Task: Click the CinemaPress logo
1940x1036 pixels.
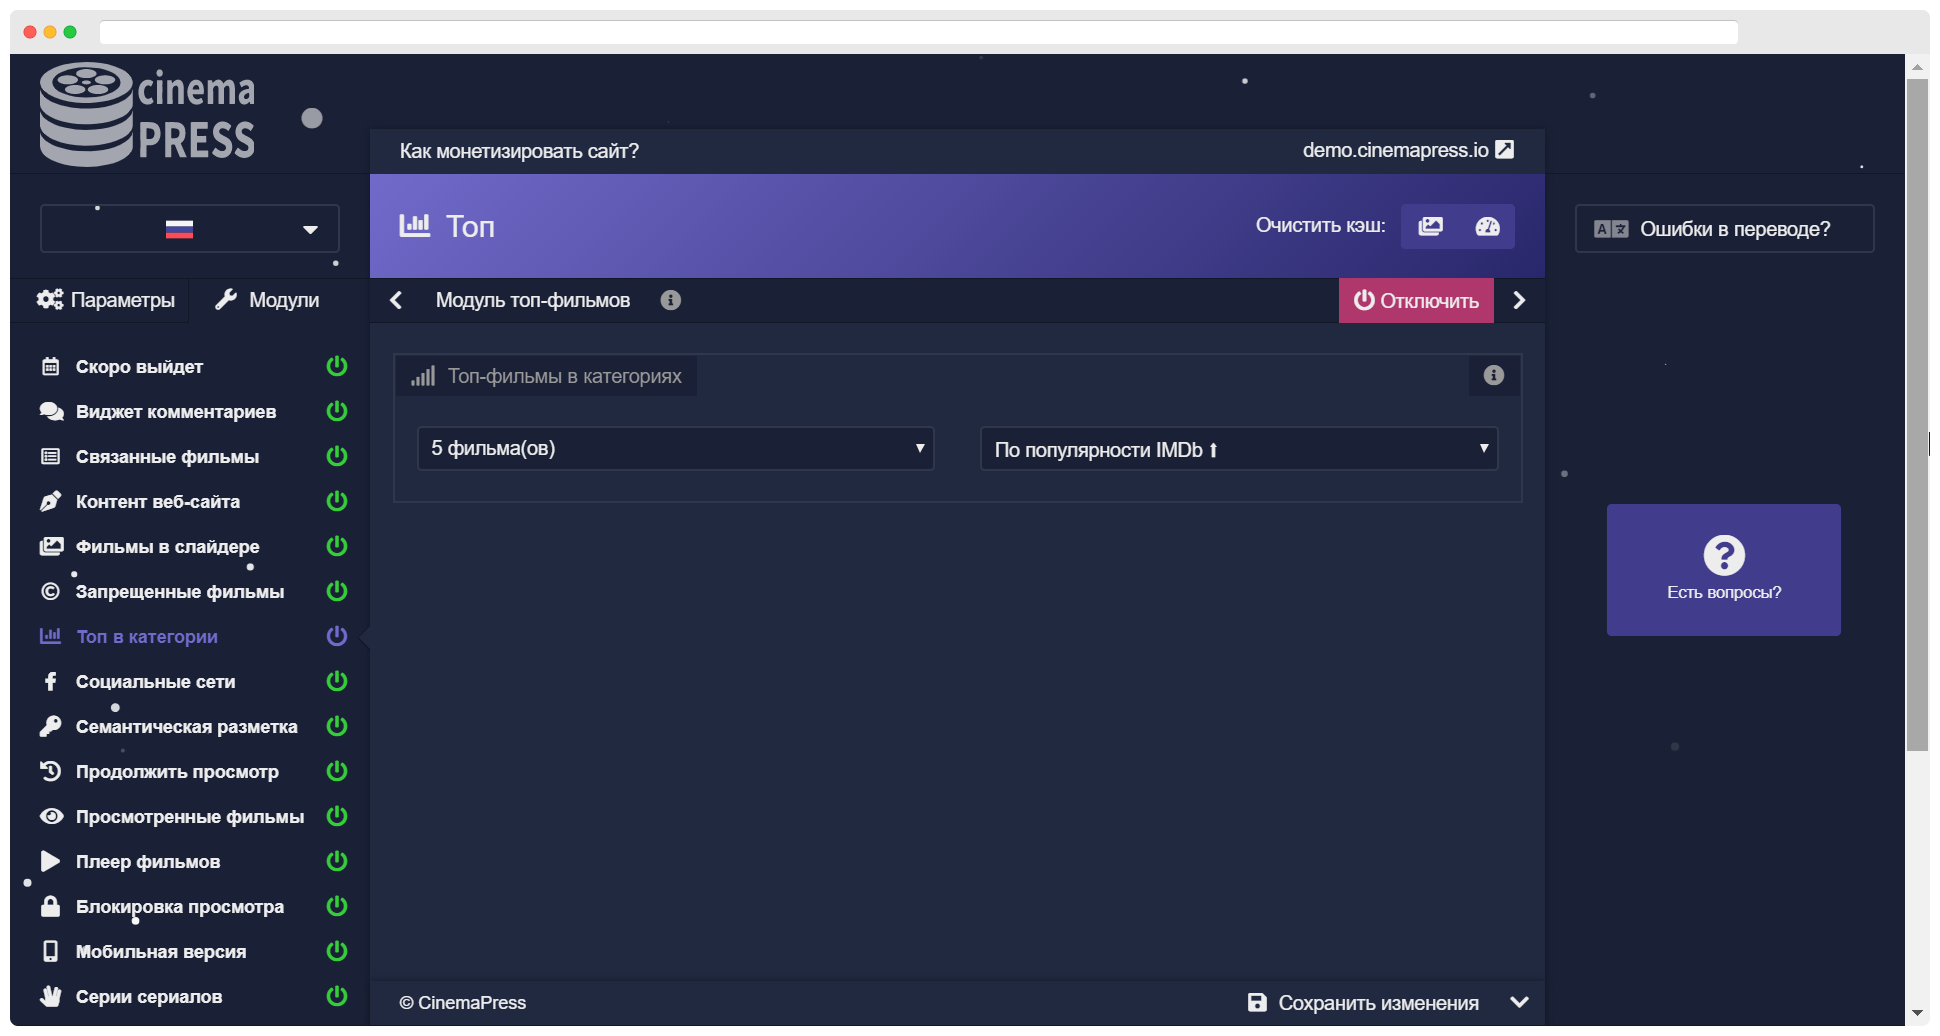Action: 147,114
